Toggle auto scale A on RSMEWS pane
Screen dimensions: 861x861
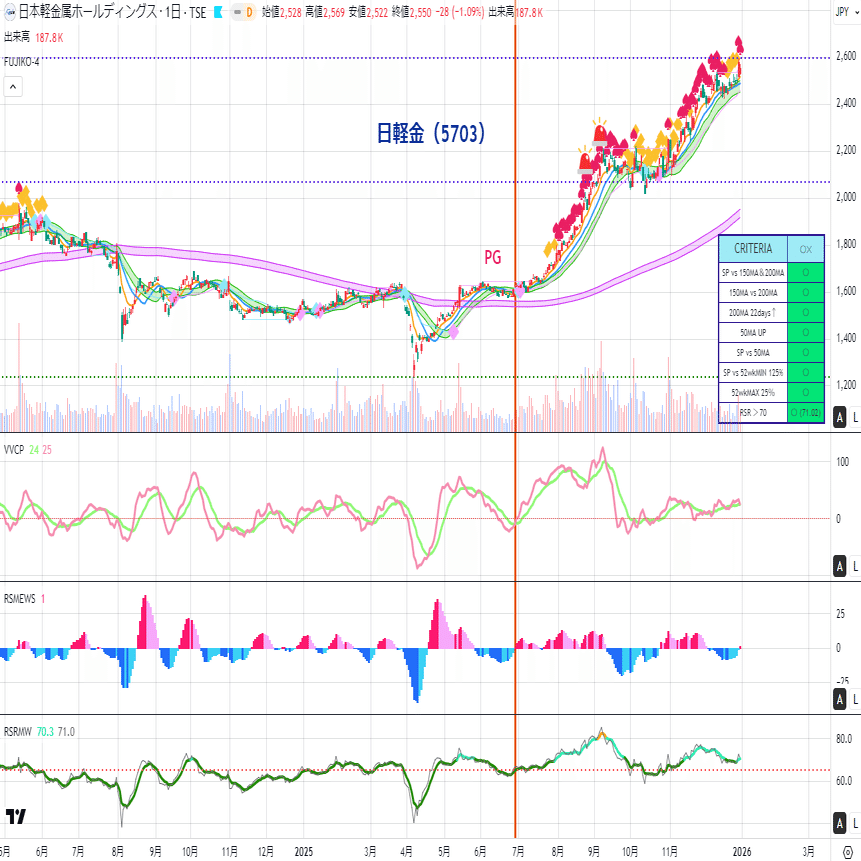point(840,700)
